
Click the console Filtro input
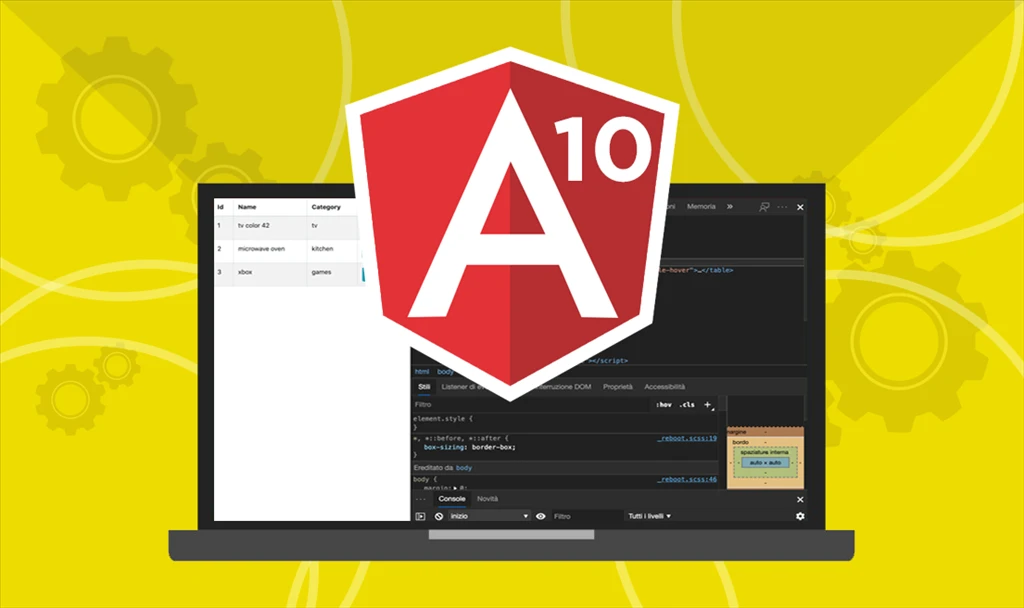[587, 516]
